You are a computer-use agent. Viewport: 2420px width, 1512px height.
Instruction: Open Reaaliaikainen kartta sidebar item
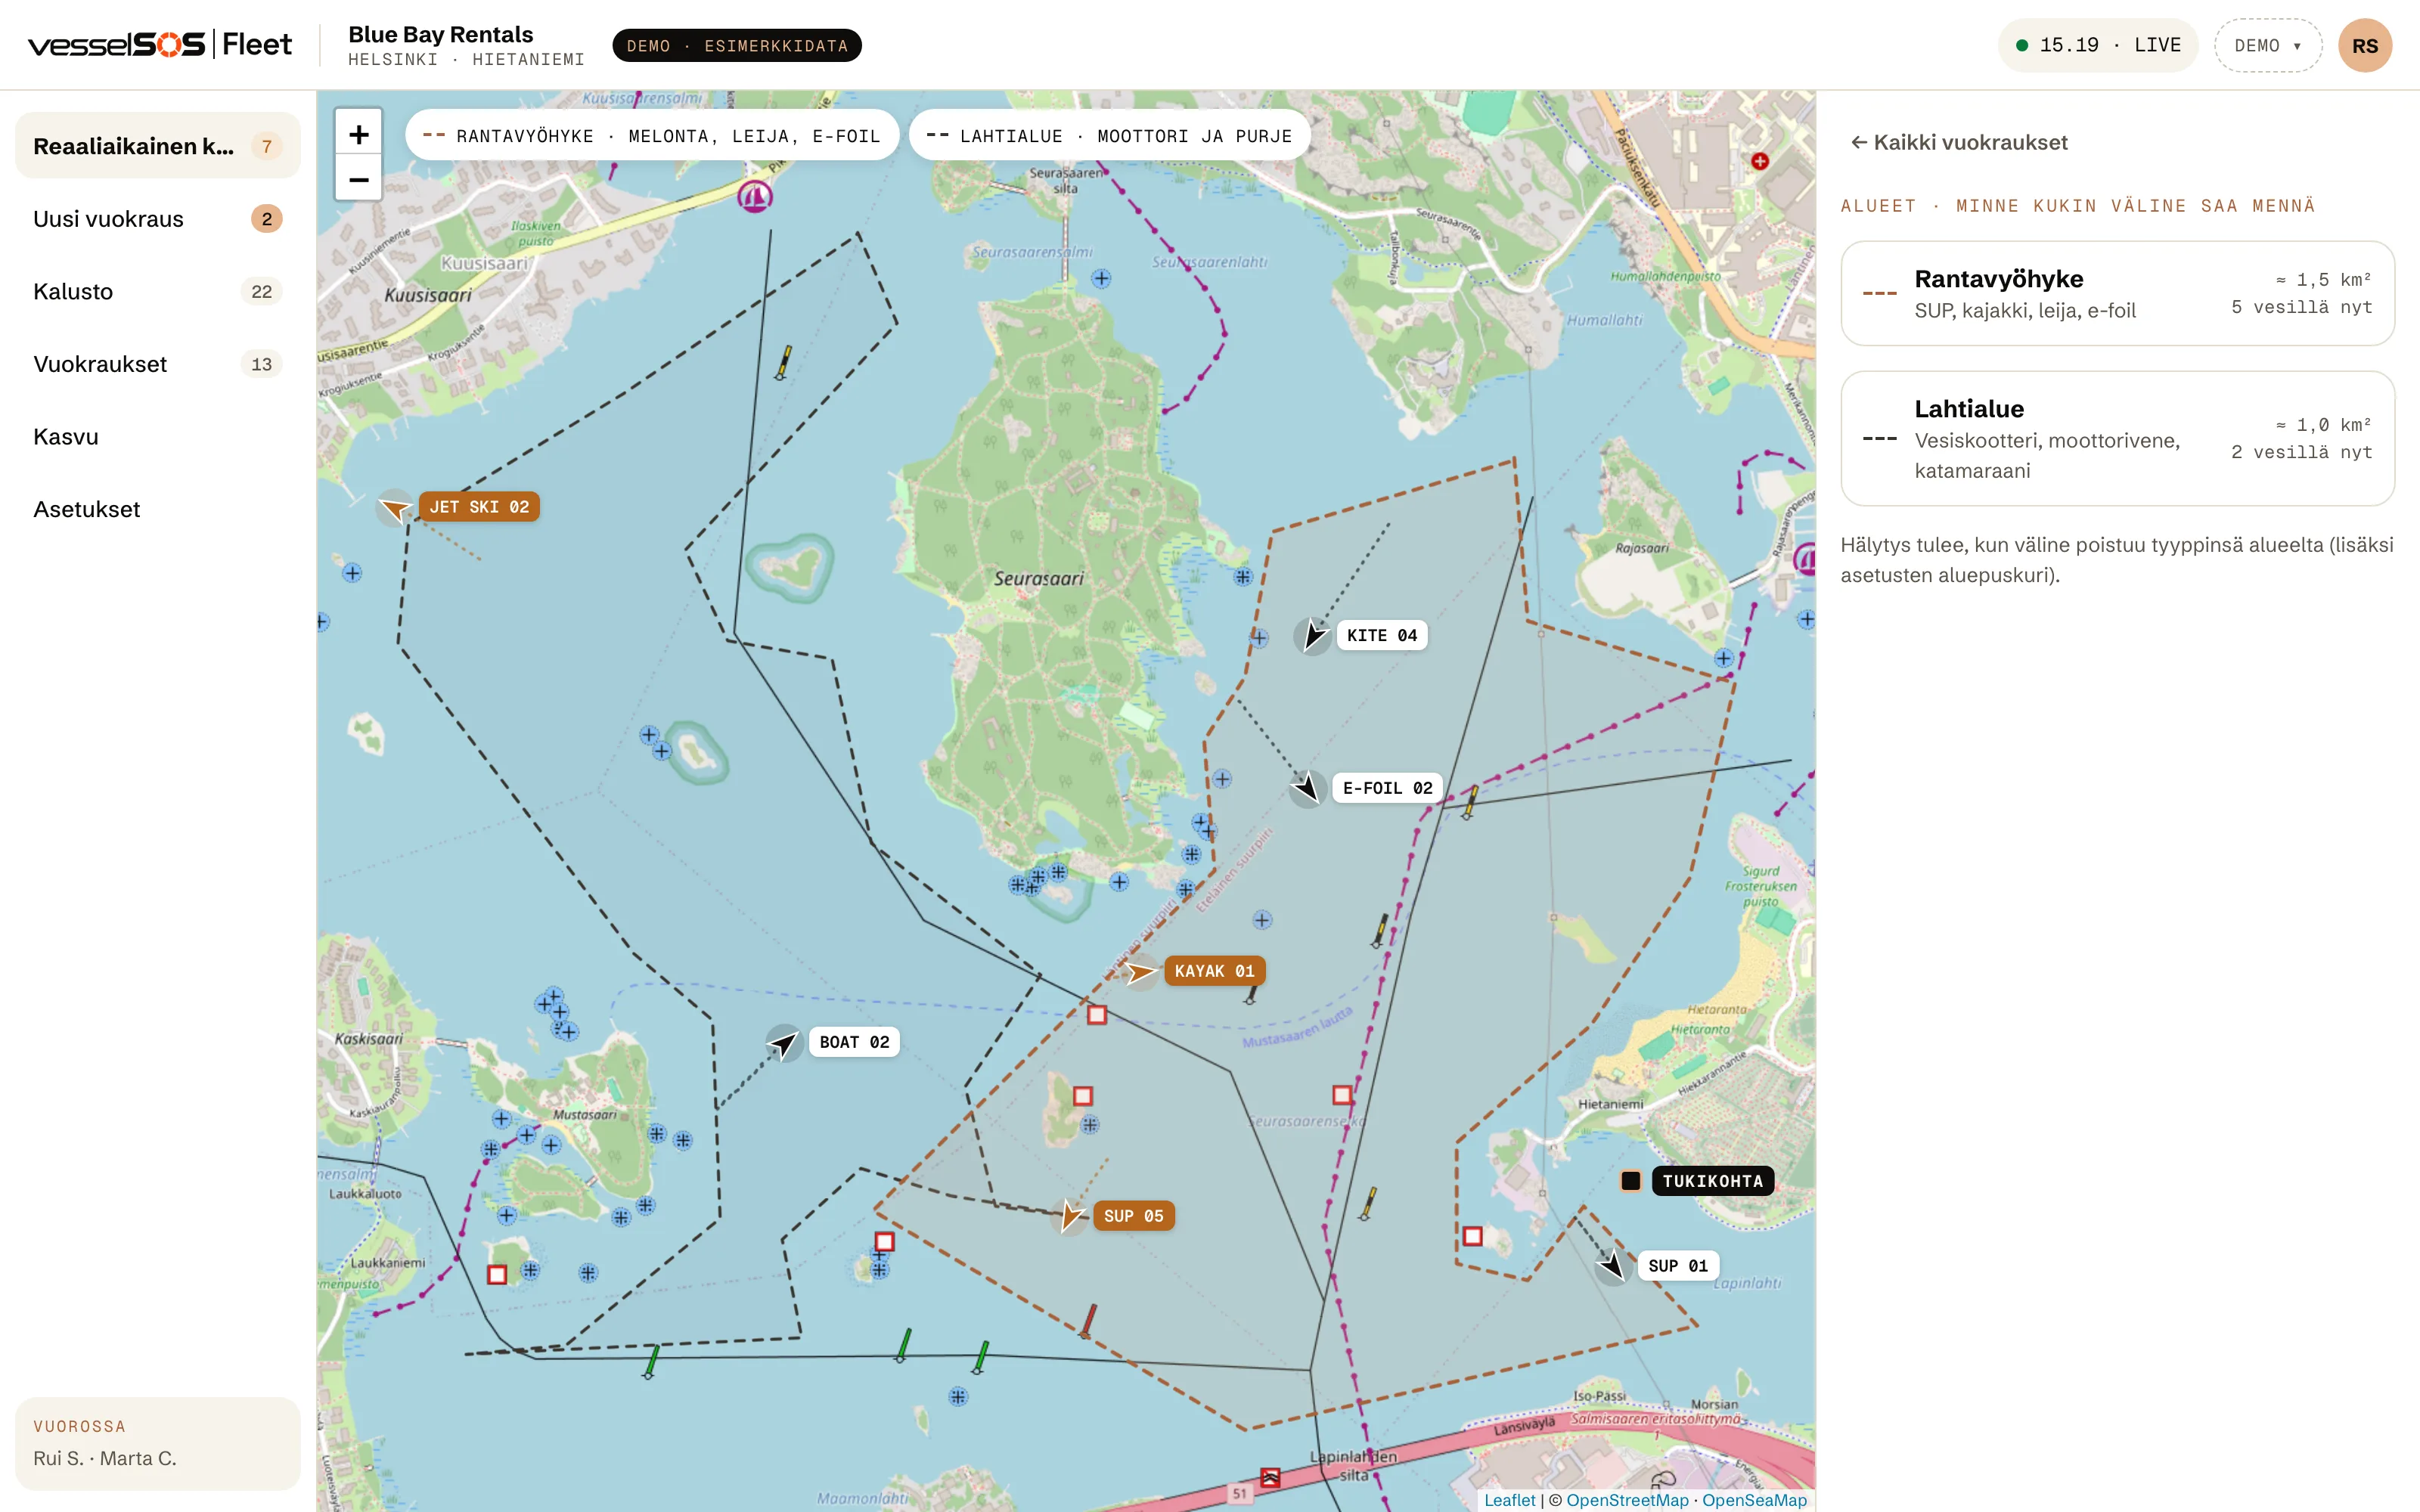(158, 146)
